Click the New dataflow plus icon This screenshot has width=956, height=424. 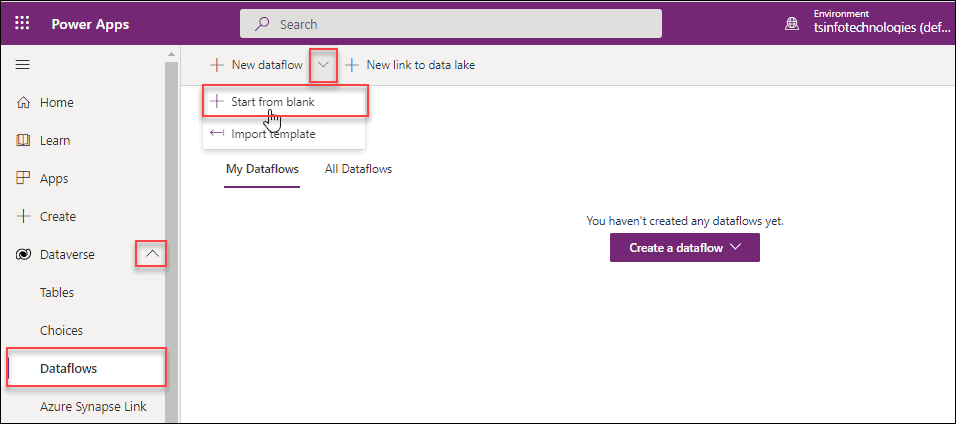tap(216, 65)
